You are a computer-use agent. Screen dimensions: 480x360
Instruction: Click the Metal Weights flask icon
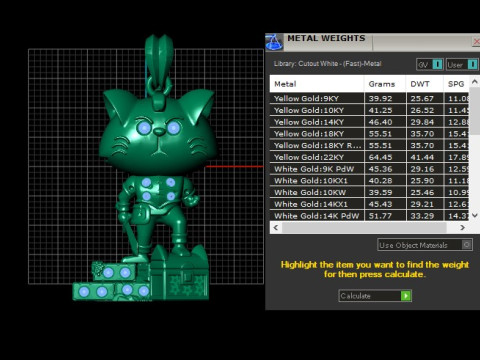[274, 42]
